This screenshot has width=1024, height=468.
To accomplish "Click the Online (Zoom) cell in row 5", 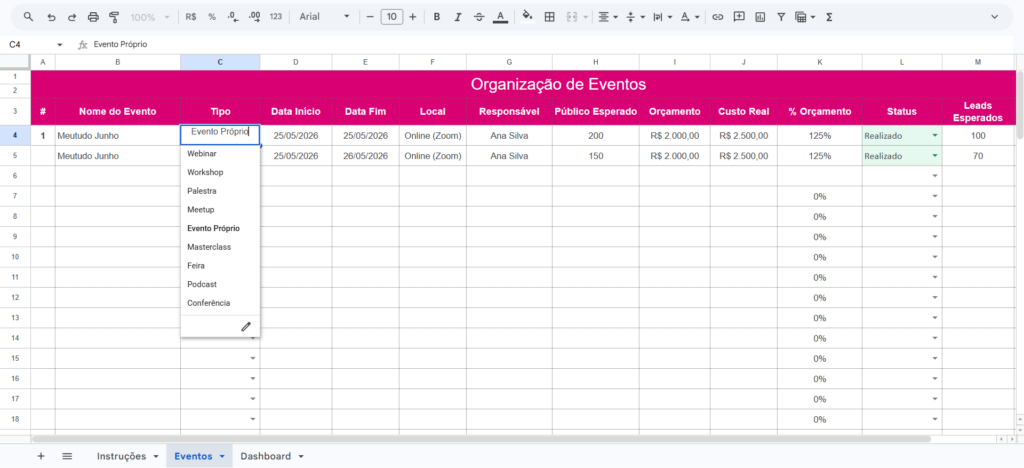I will pos(433,156).
